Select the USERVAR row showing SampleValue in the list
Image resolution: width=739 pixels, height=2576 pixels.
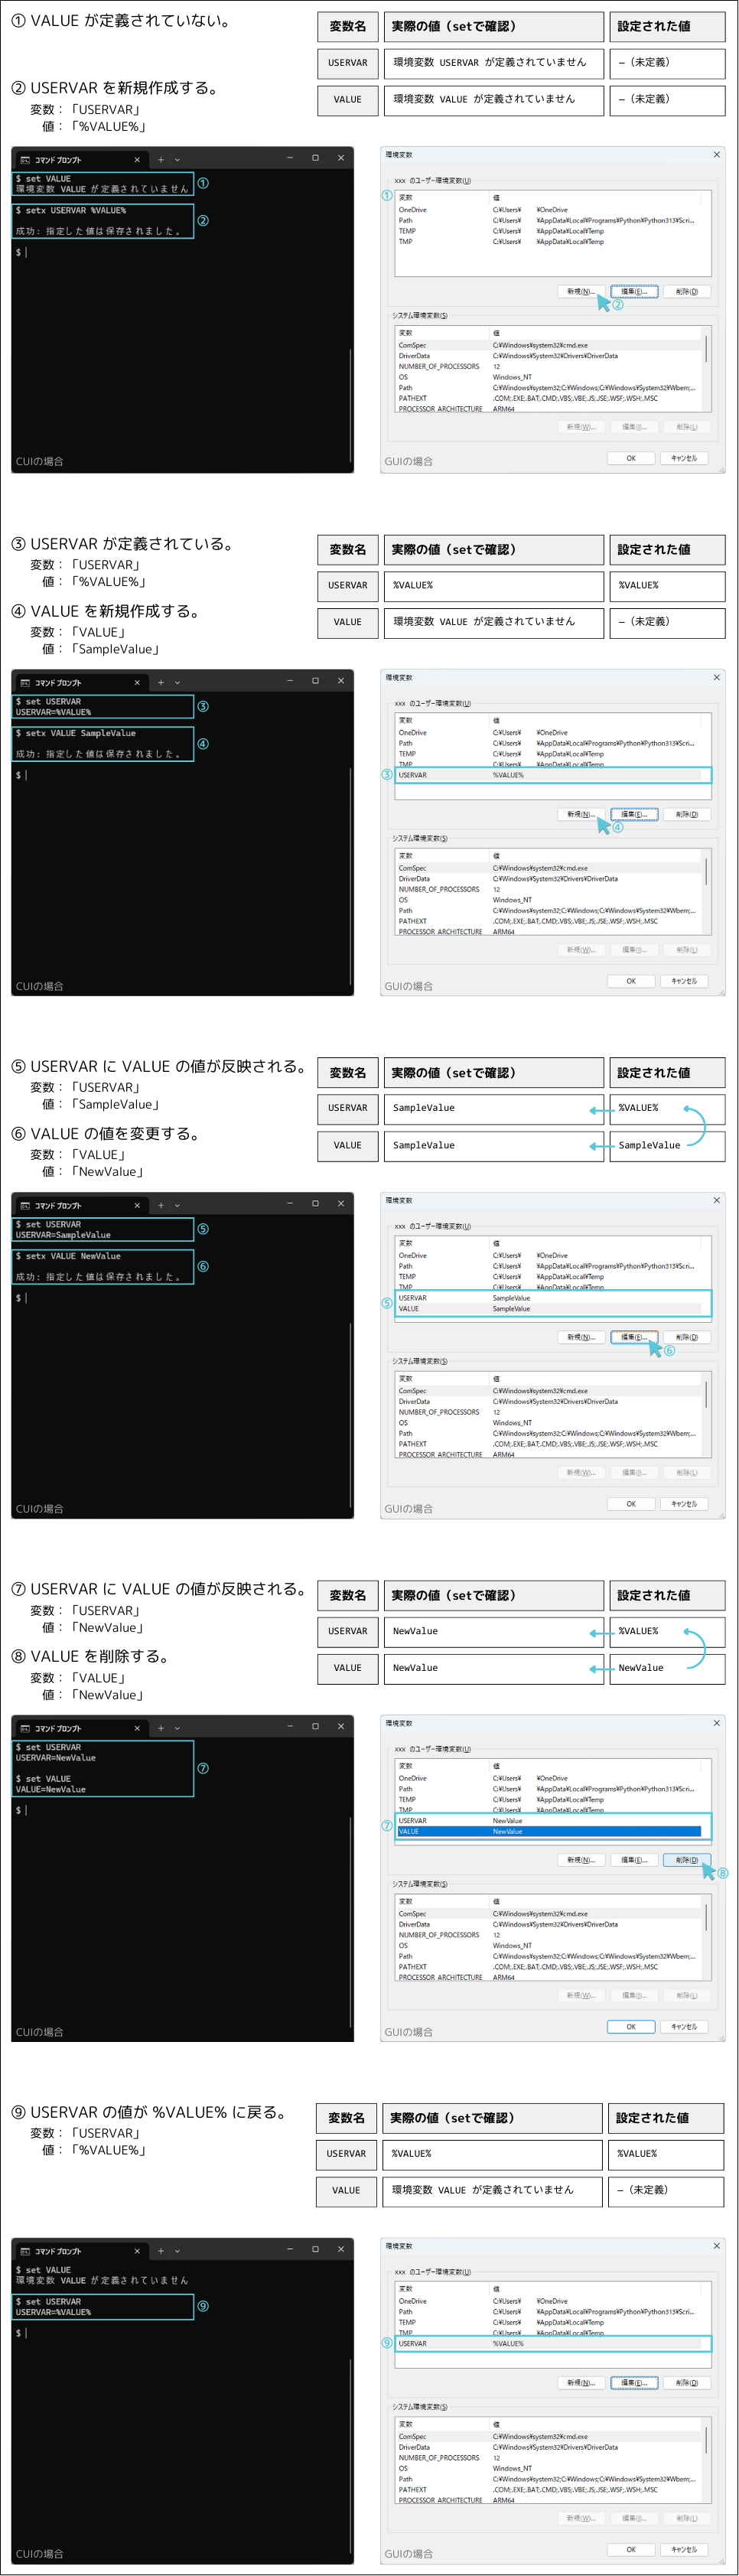[548, 1298]
